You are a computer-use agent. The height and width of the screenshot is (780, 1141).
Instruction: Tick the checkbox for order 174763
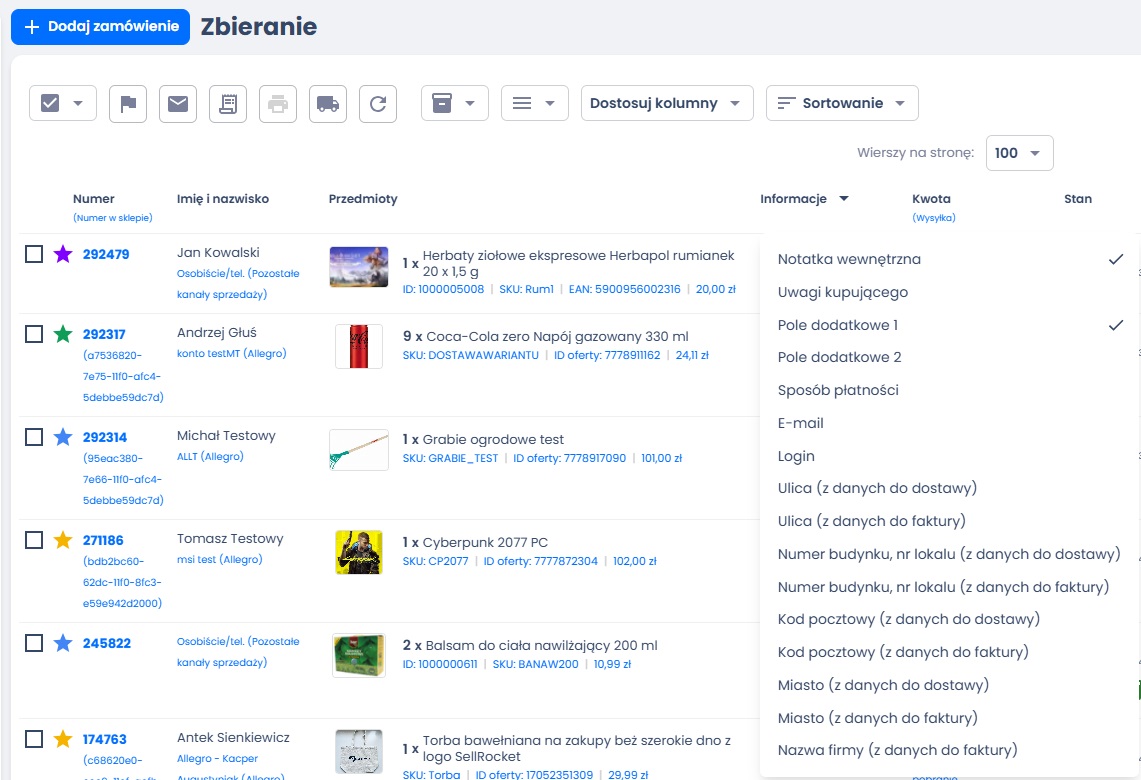34,739
